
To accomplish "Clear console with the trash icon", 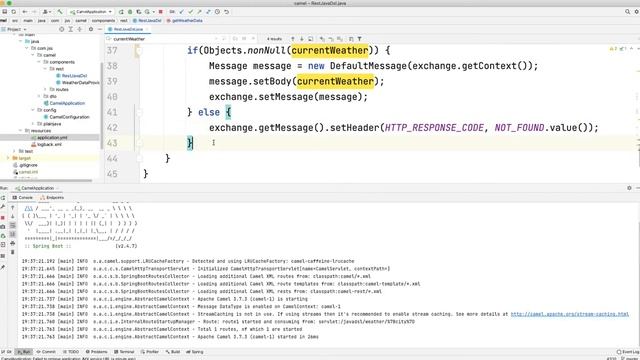I will point(13,252).
